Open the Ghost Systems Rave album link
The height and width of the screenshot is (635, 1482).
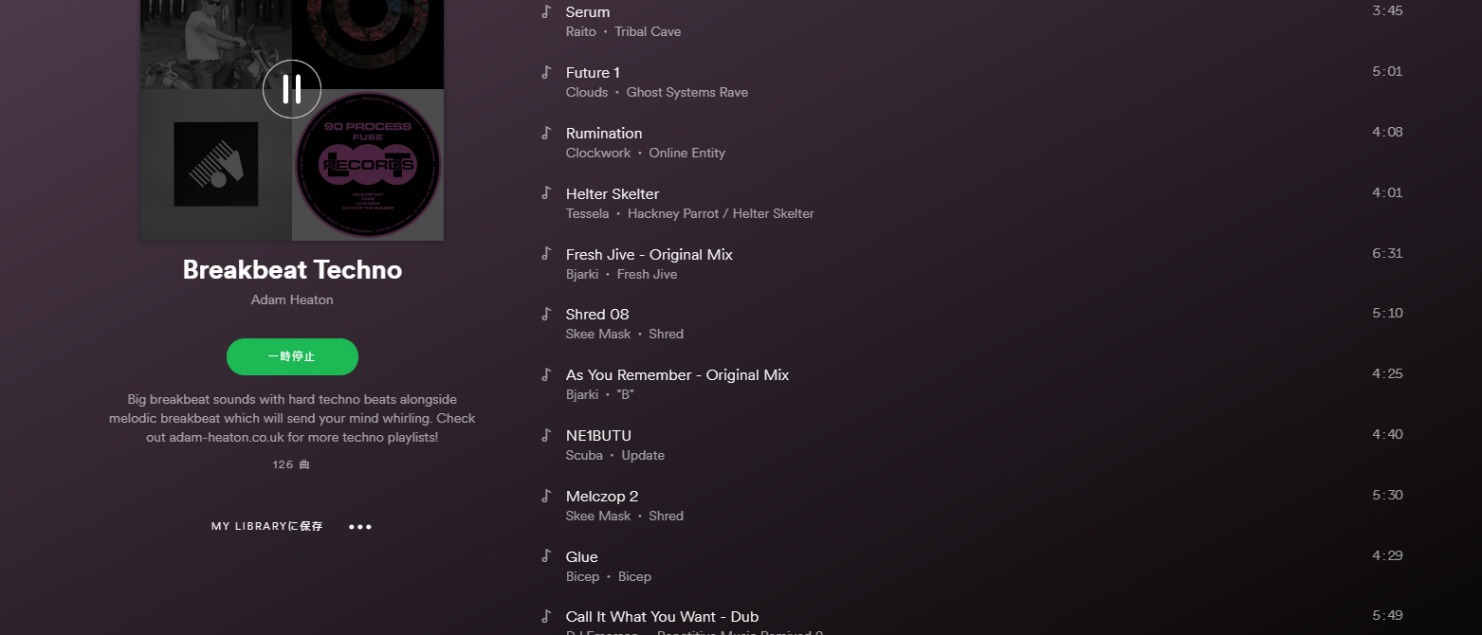click(687, 92)
